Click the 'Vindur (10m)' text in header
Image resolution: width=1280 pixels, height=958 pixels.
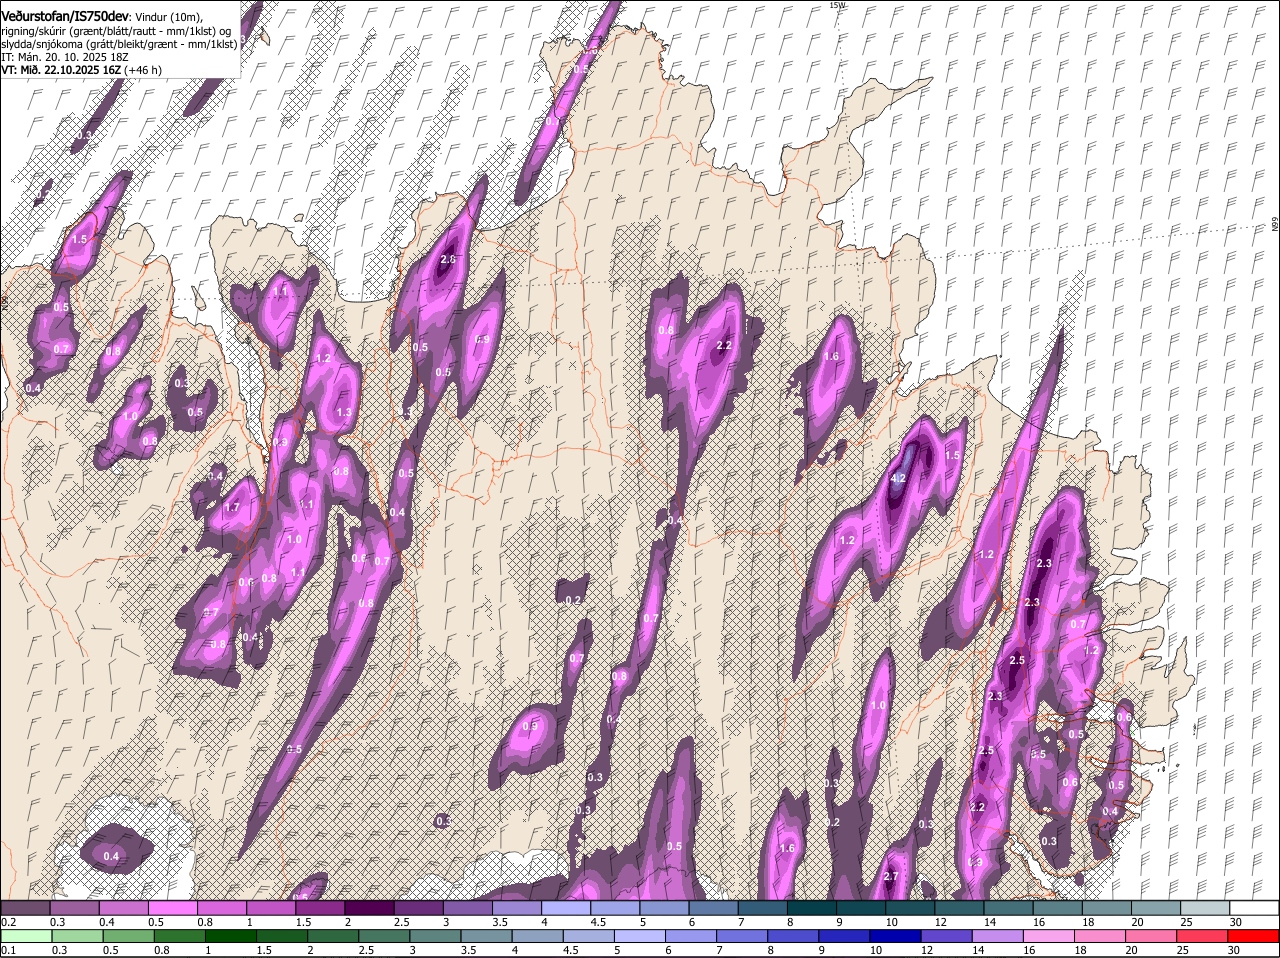pyautogui.click(x=170, y=16)
